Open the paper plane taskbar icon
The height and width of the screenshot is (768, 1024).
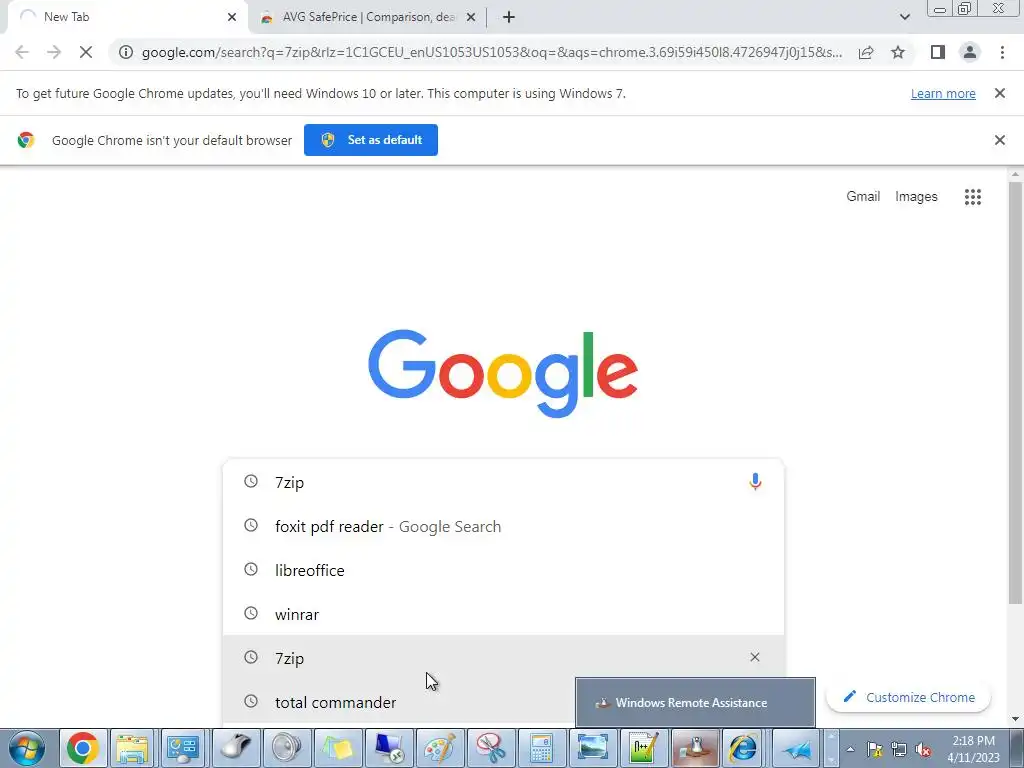click(797, 748)
